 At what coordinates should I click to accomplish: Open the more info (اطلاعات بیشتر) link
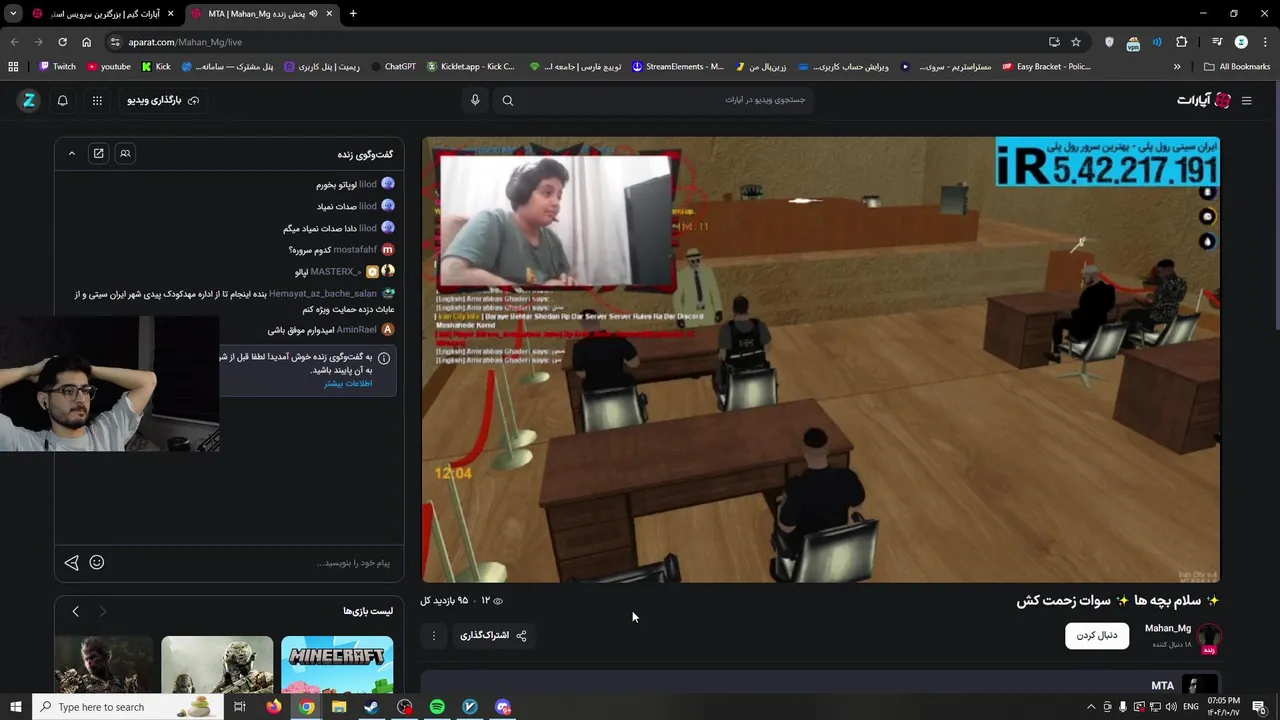(348, 383)
